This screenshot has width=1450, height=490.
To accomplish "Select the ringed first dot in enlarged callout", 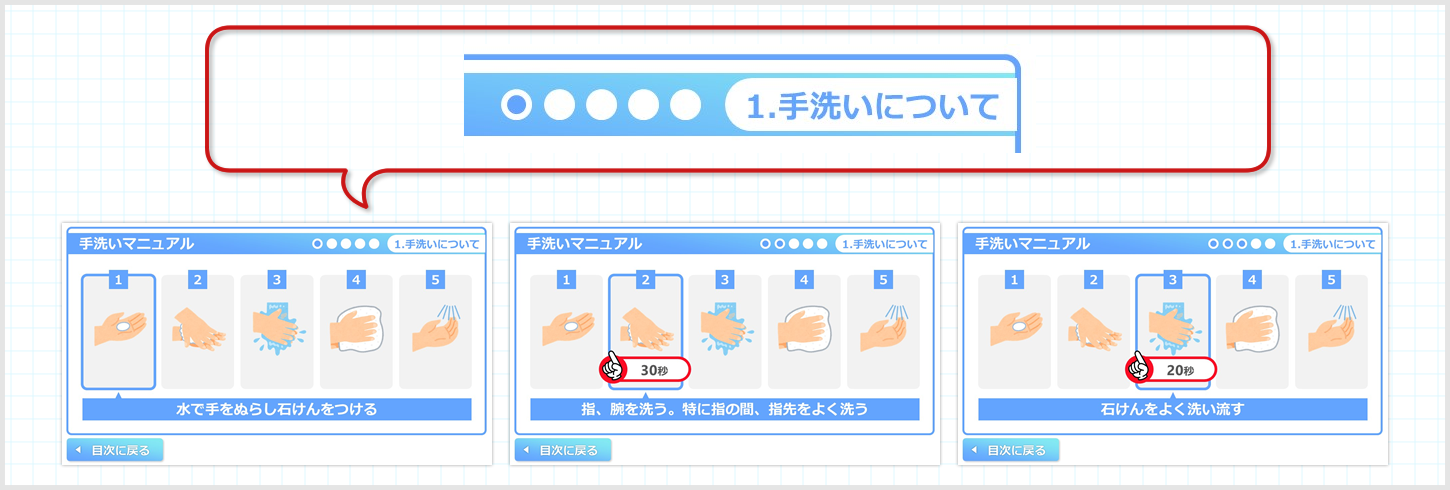I will click(516, 104).
